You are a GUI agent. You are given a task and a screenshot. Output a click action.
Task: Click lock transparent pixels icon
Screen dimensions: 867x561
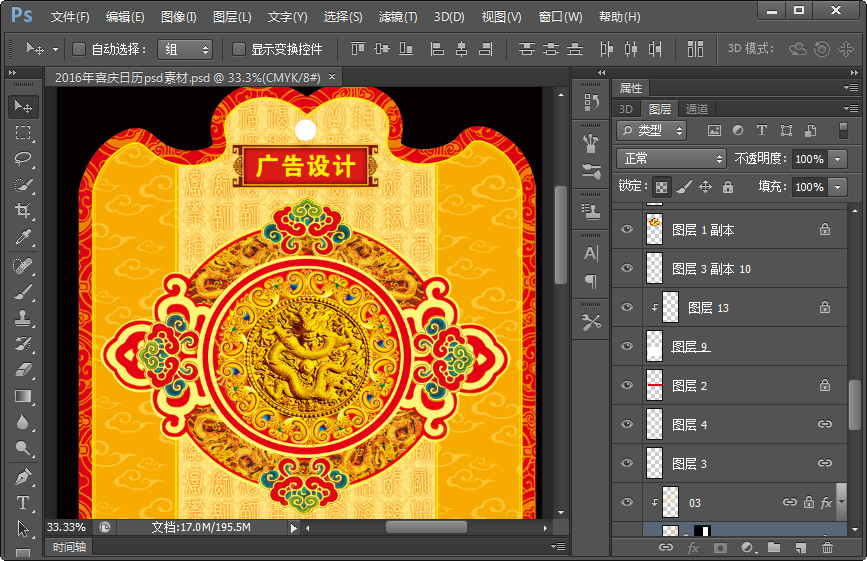tap(661, 187)
